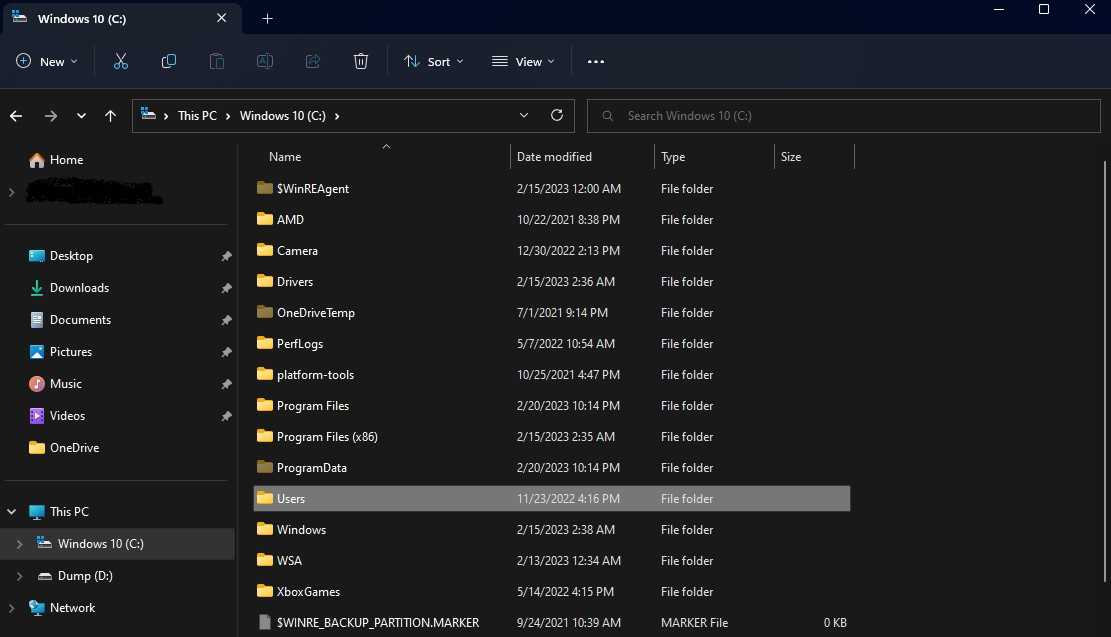
Task: Select the WSA folder
Action: coord(551,560)
